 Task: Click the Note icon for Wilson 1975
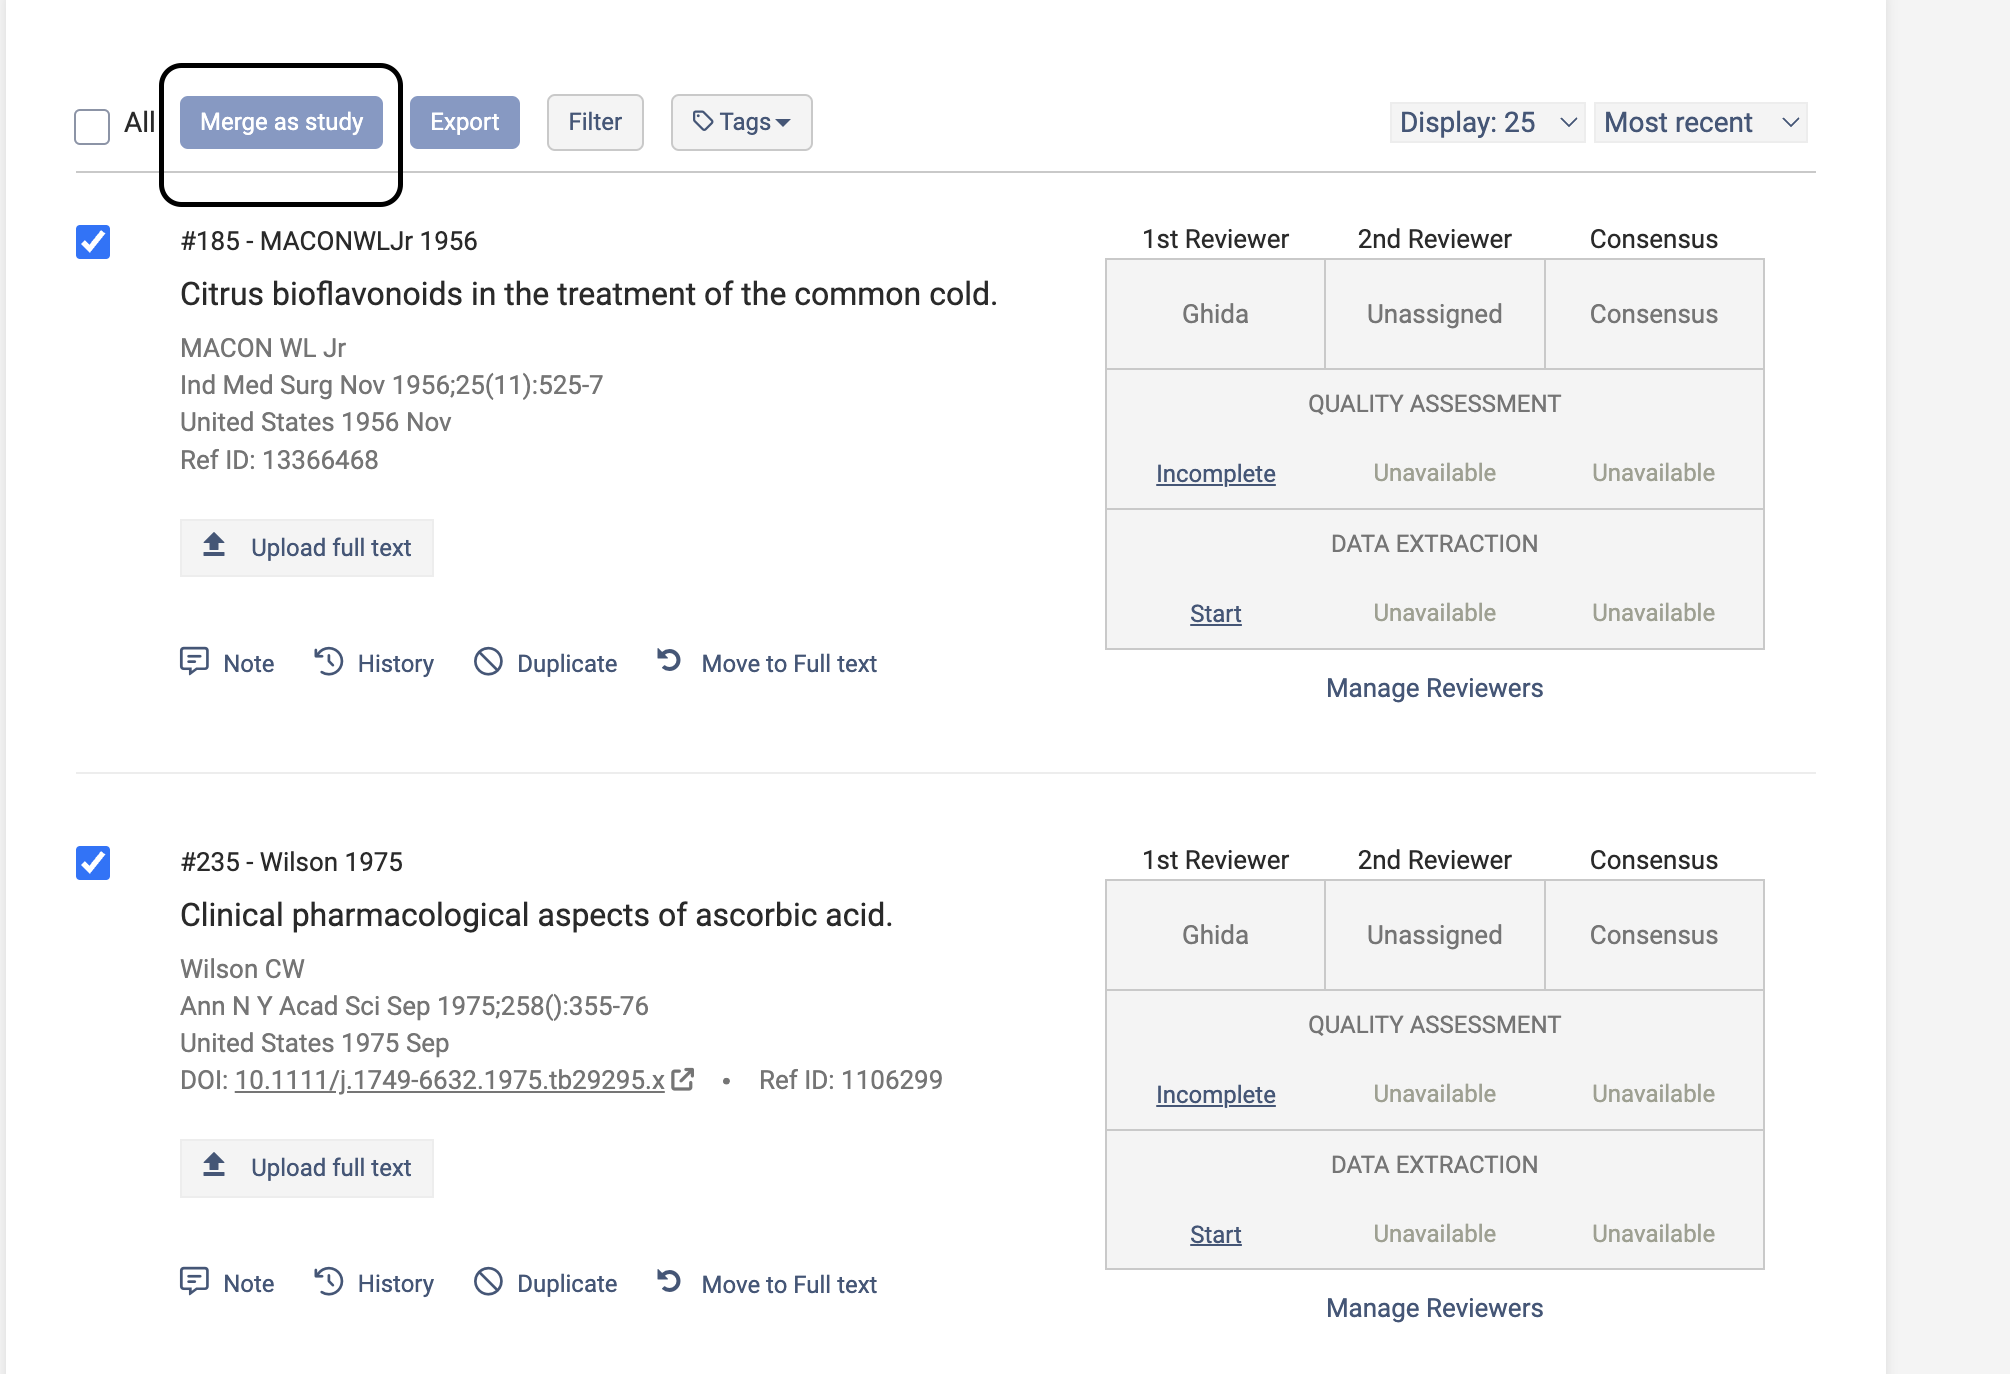pos(194,1282)
